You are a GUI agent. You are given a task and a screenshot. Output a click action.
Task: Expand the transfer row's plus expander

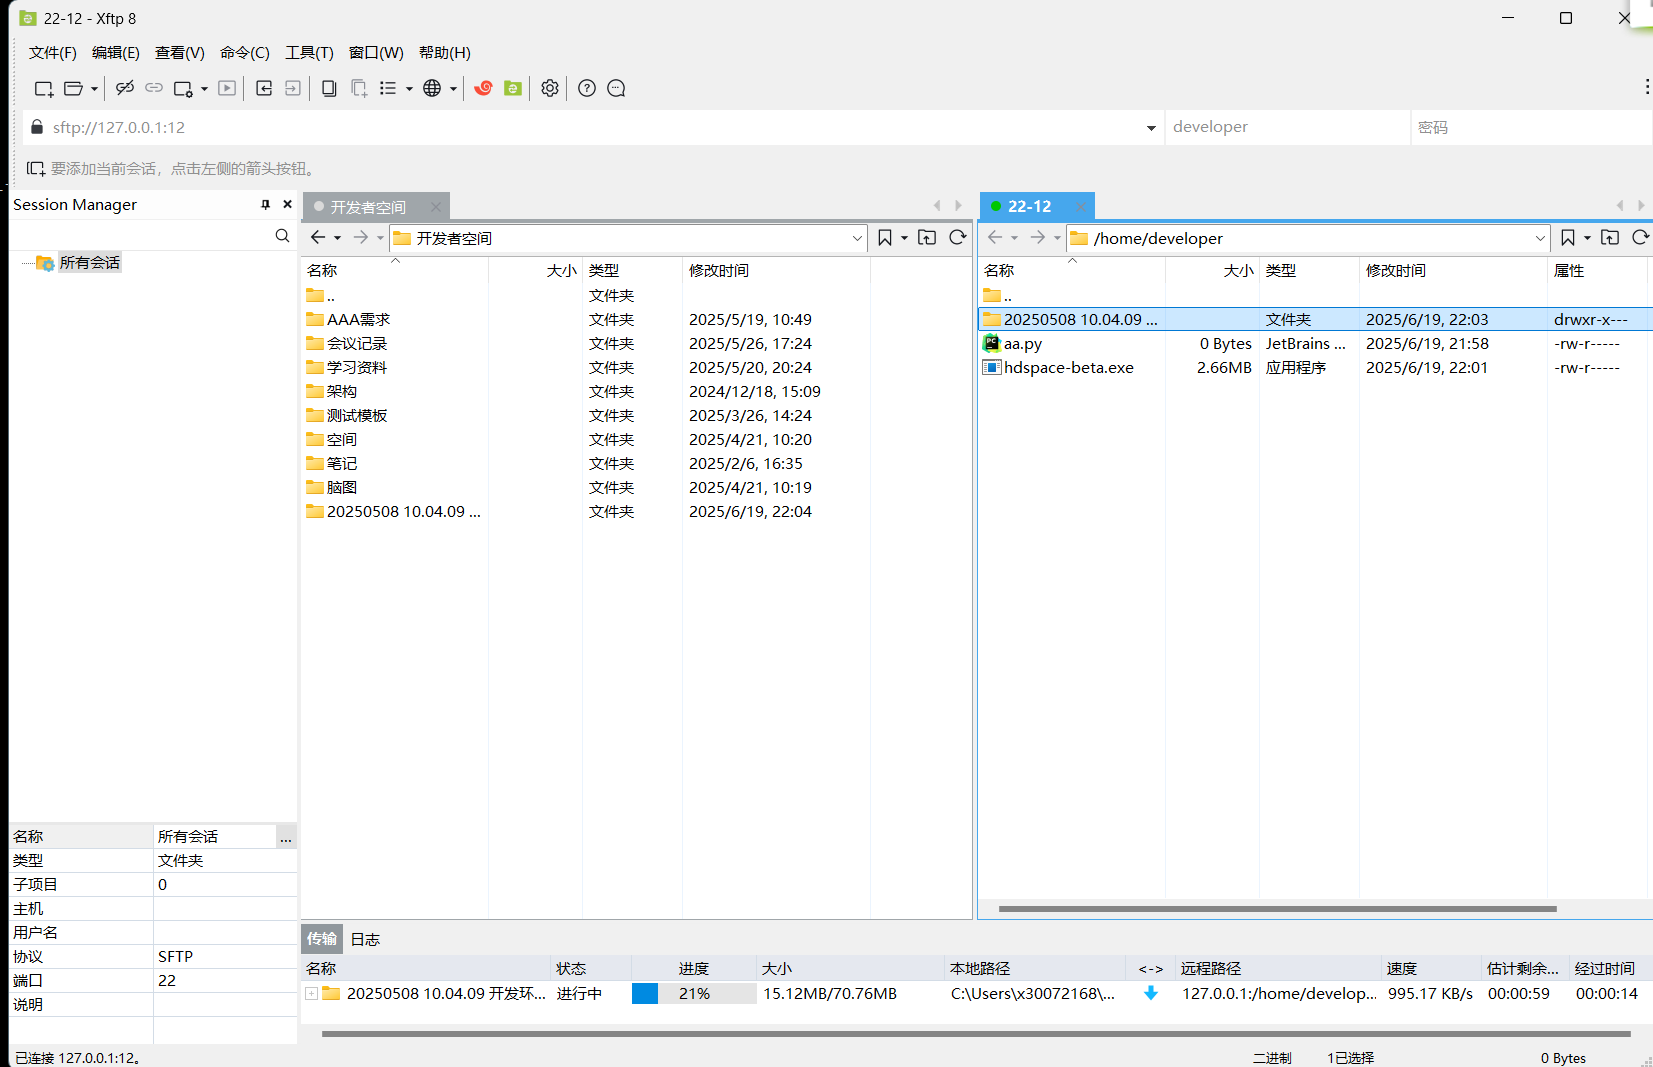click(312, 993)
